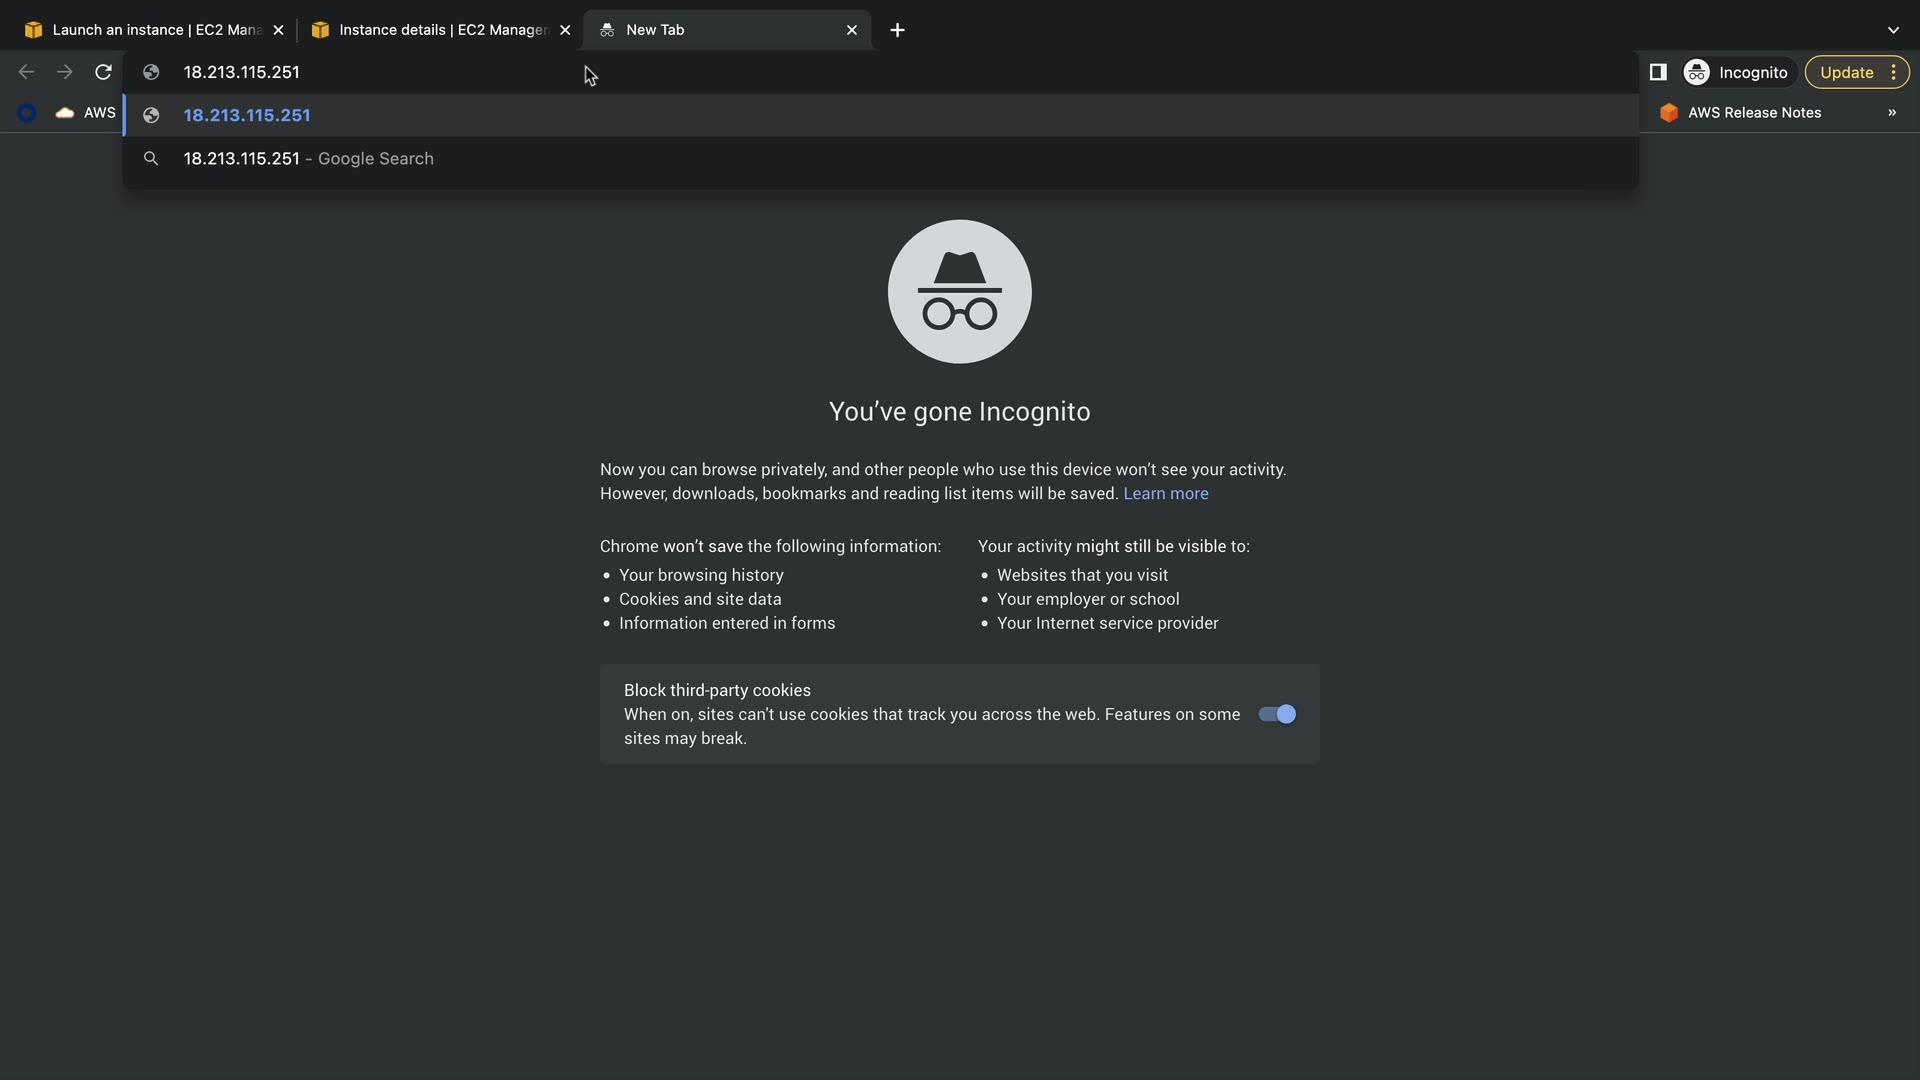Click the Learn more link
The height and width of the screenshot is (1080, 1920).
coord(1165,494)
